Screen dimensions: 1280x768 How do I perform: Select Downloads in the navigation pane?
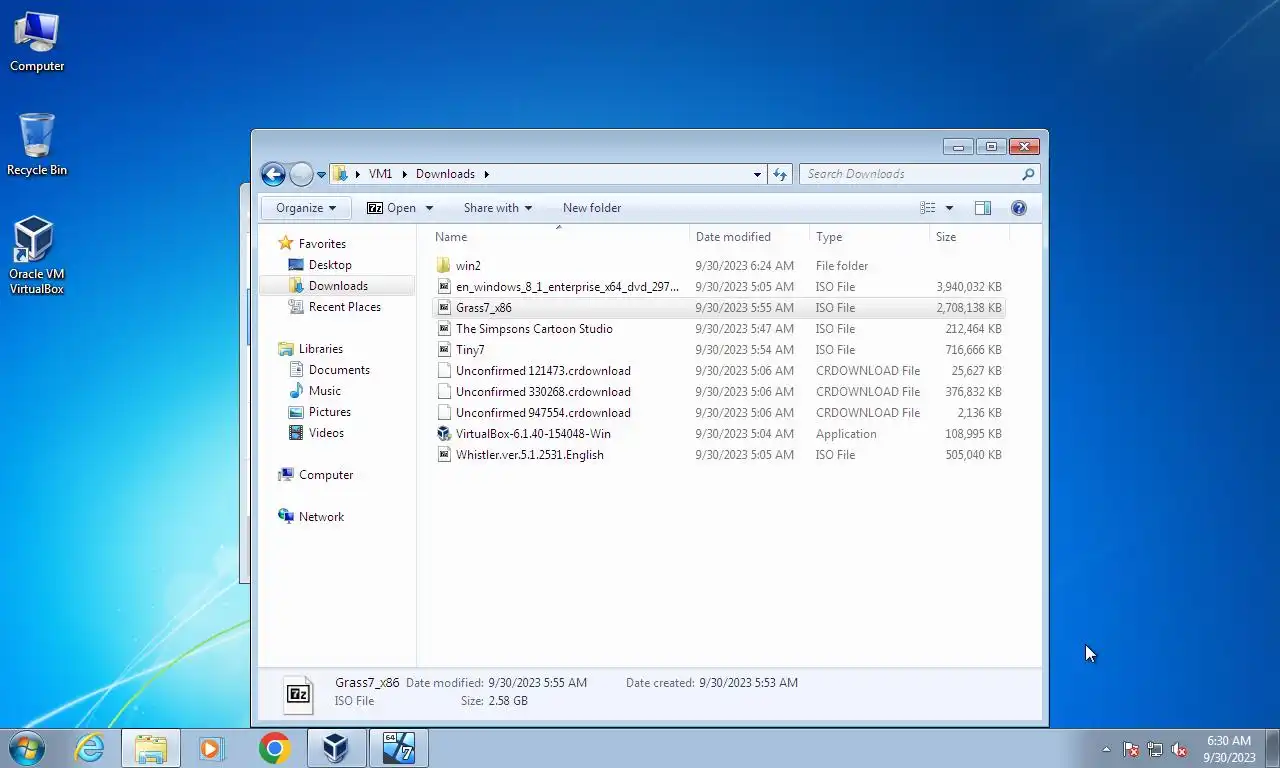pyautogui.click(x=338, y=286)
